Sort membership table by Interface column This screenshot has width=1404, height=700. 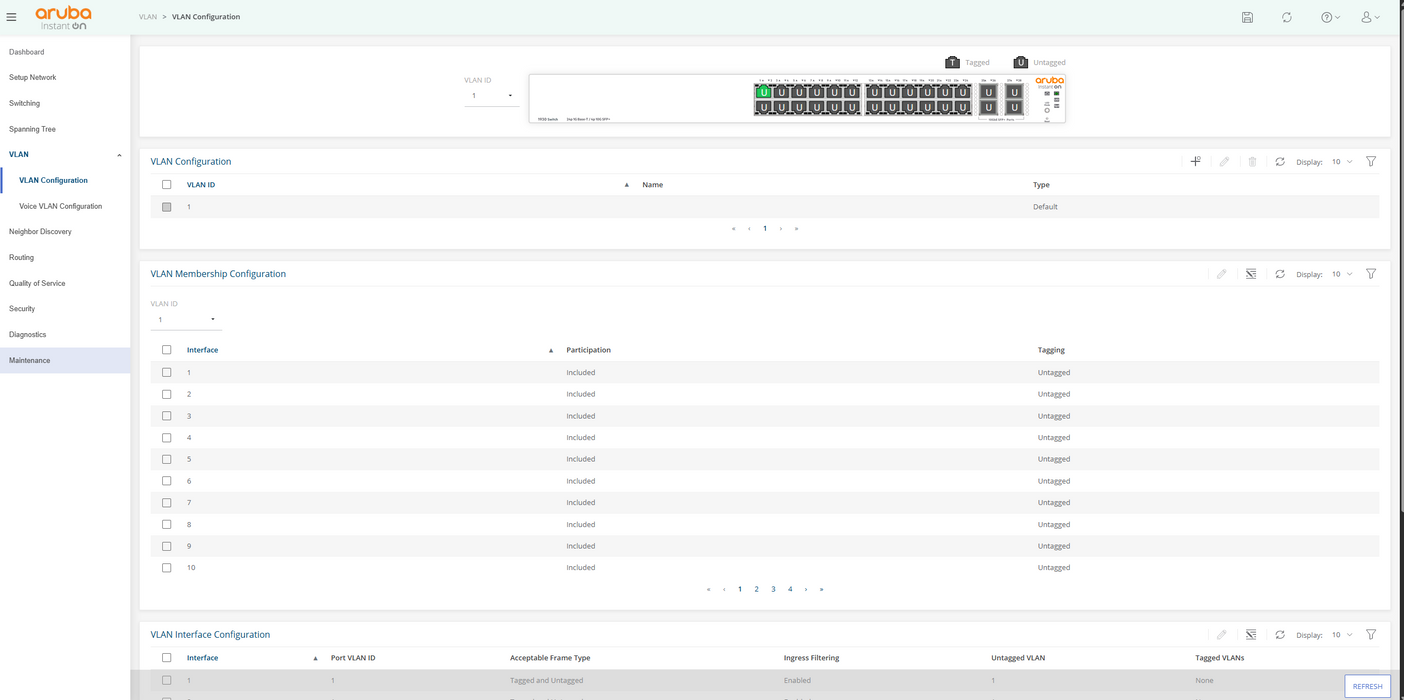tap(202, 350)
